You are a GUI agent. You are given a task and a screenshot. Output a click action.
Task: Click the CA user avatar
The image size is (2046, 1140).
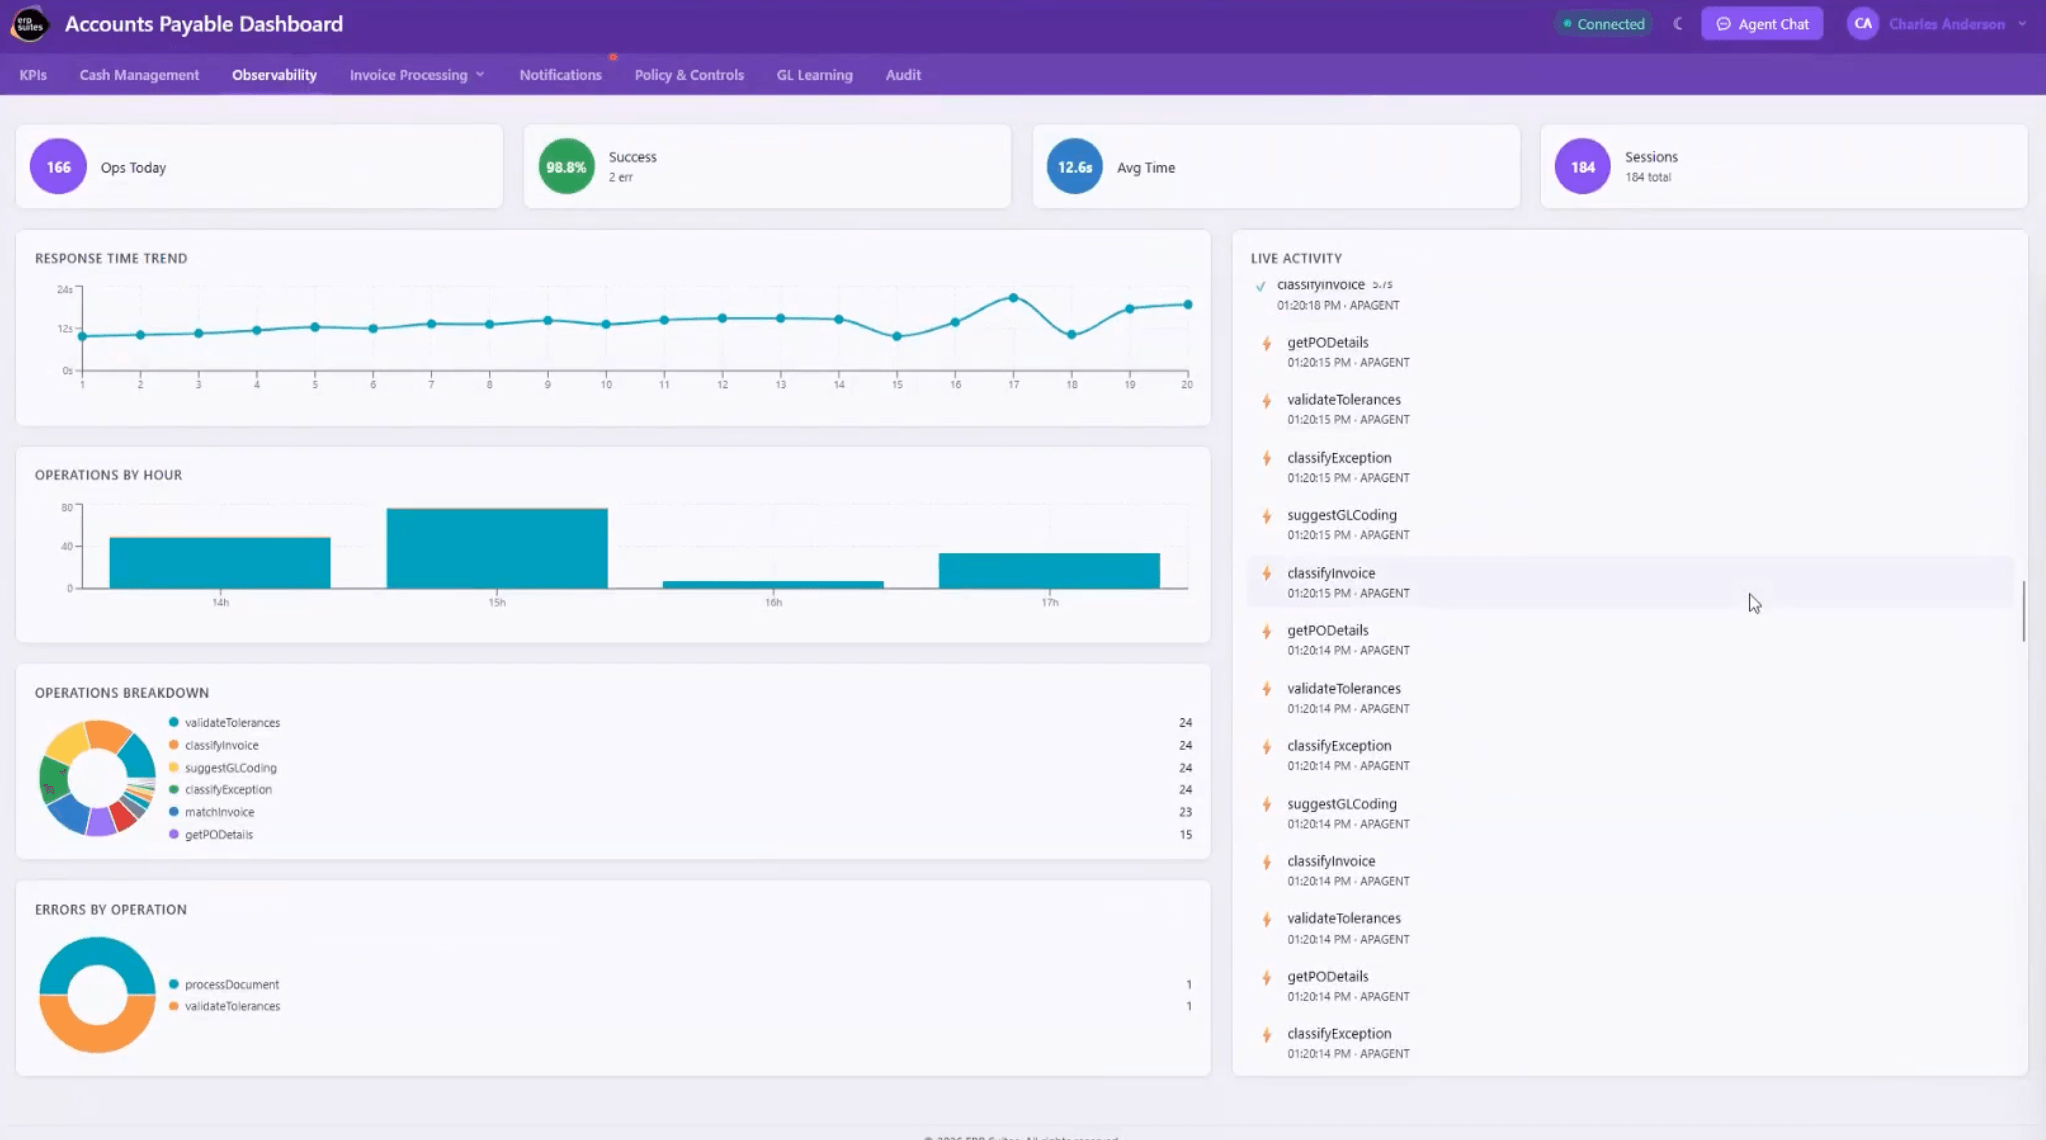click(1863, 24)
